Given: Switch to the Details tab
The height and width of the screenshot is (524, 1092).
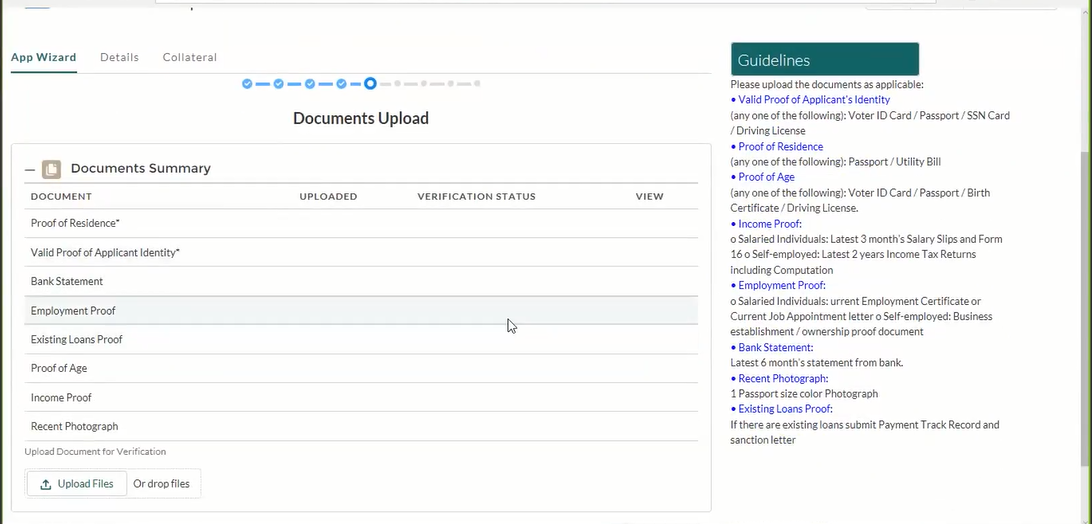Looking at the screenshot, I should tap(119, 57).
